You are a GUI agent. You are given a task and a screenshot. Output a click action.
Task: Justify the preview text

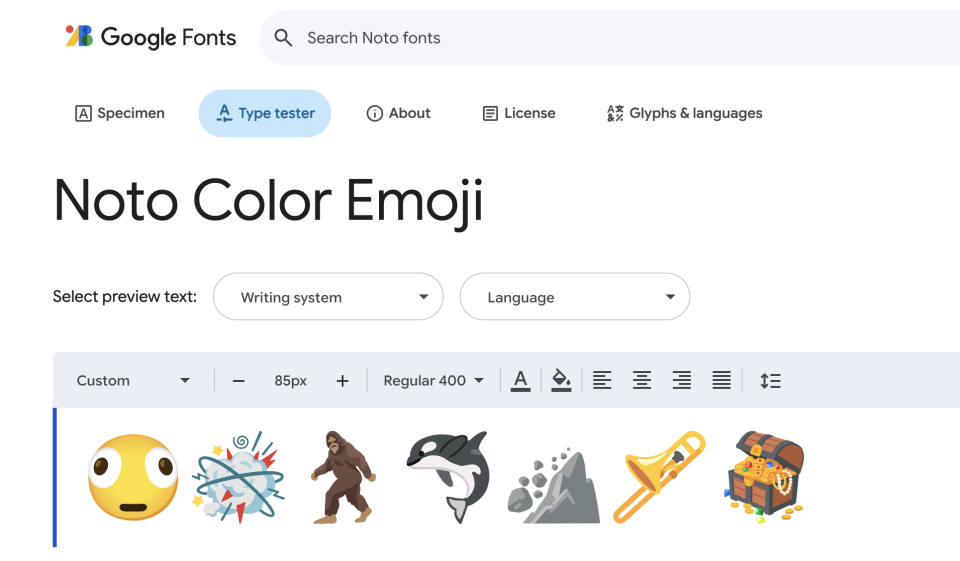(x=721, y=381)
